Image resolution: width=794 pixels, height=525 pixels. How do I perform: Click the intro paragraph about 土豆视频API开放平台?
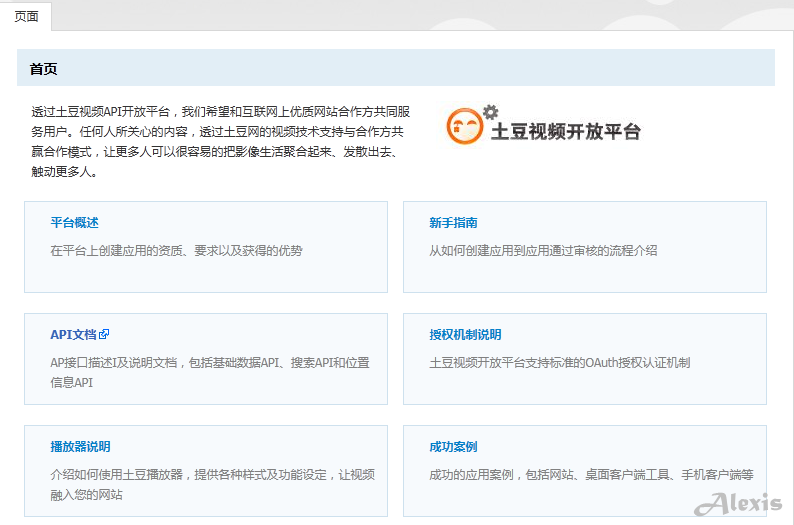[221, 142]
